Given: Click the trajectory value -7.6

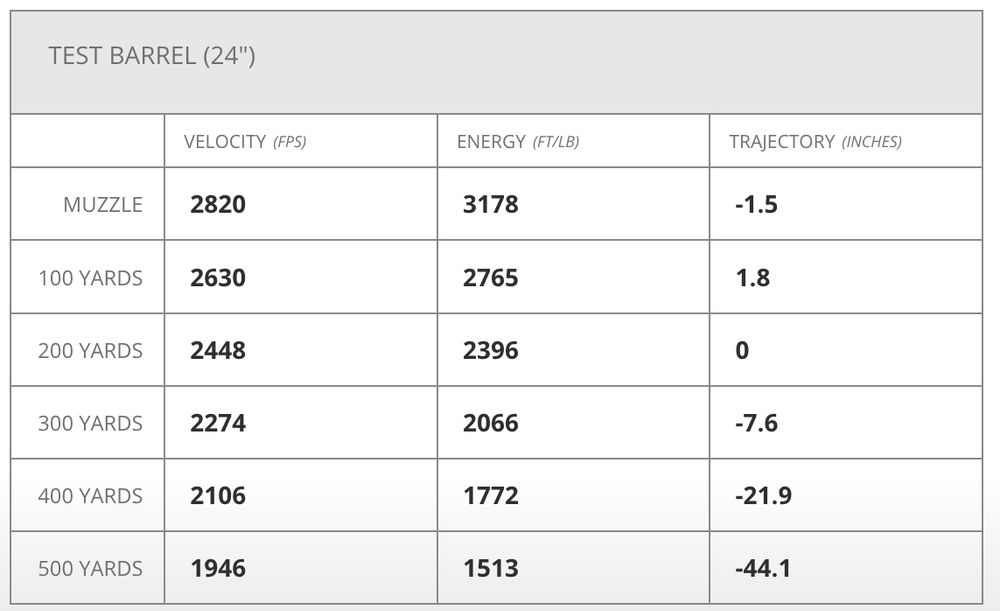Looking at the screenshot, I should 756,423.
